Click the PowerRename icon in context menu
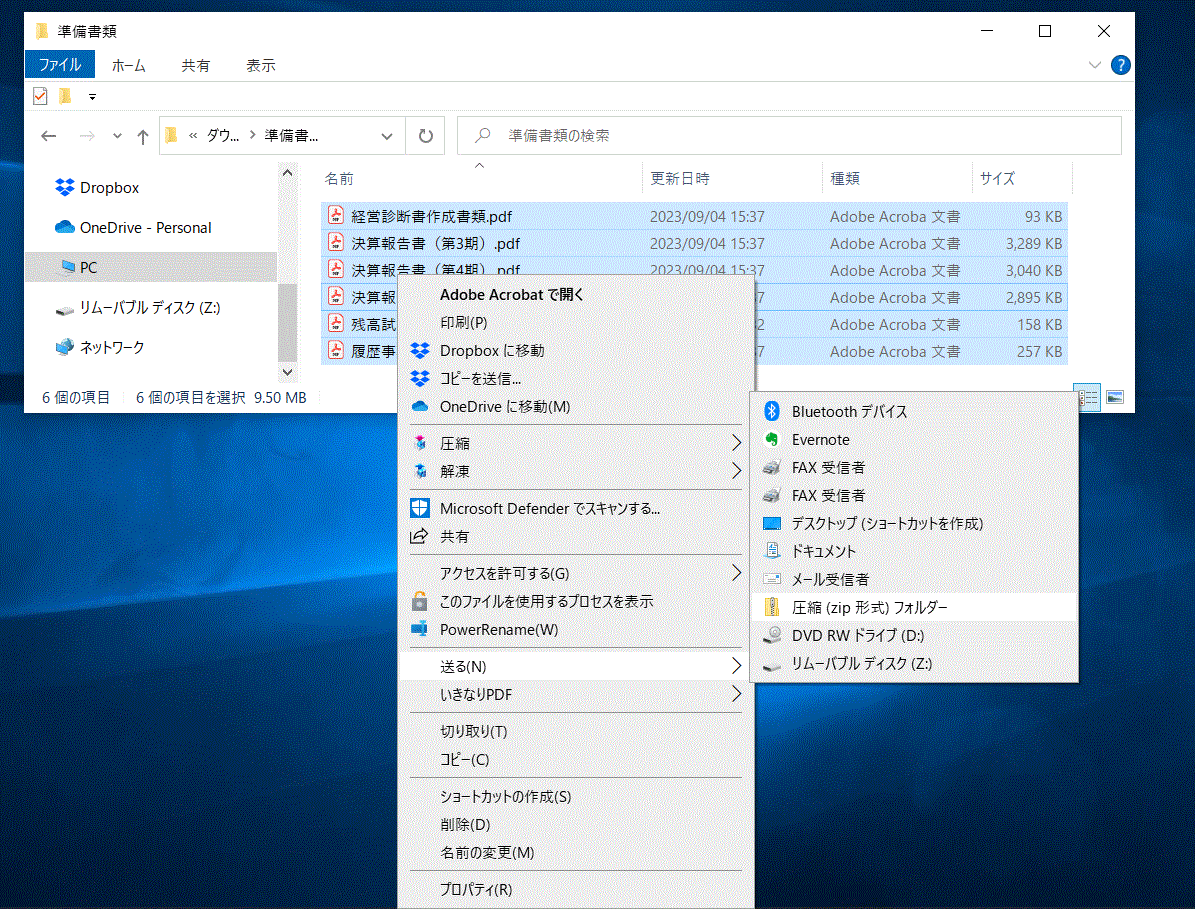 click(420, 629)
